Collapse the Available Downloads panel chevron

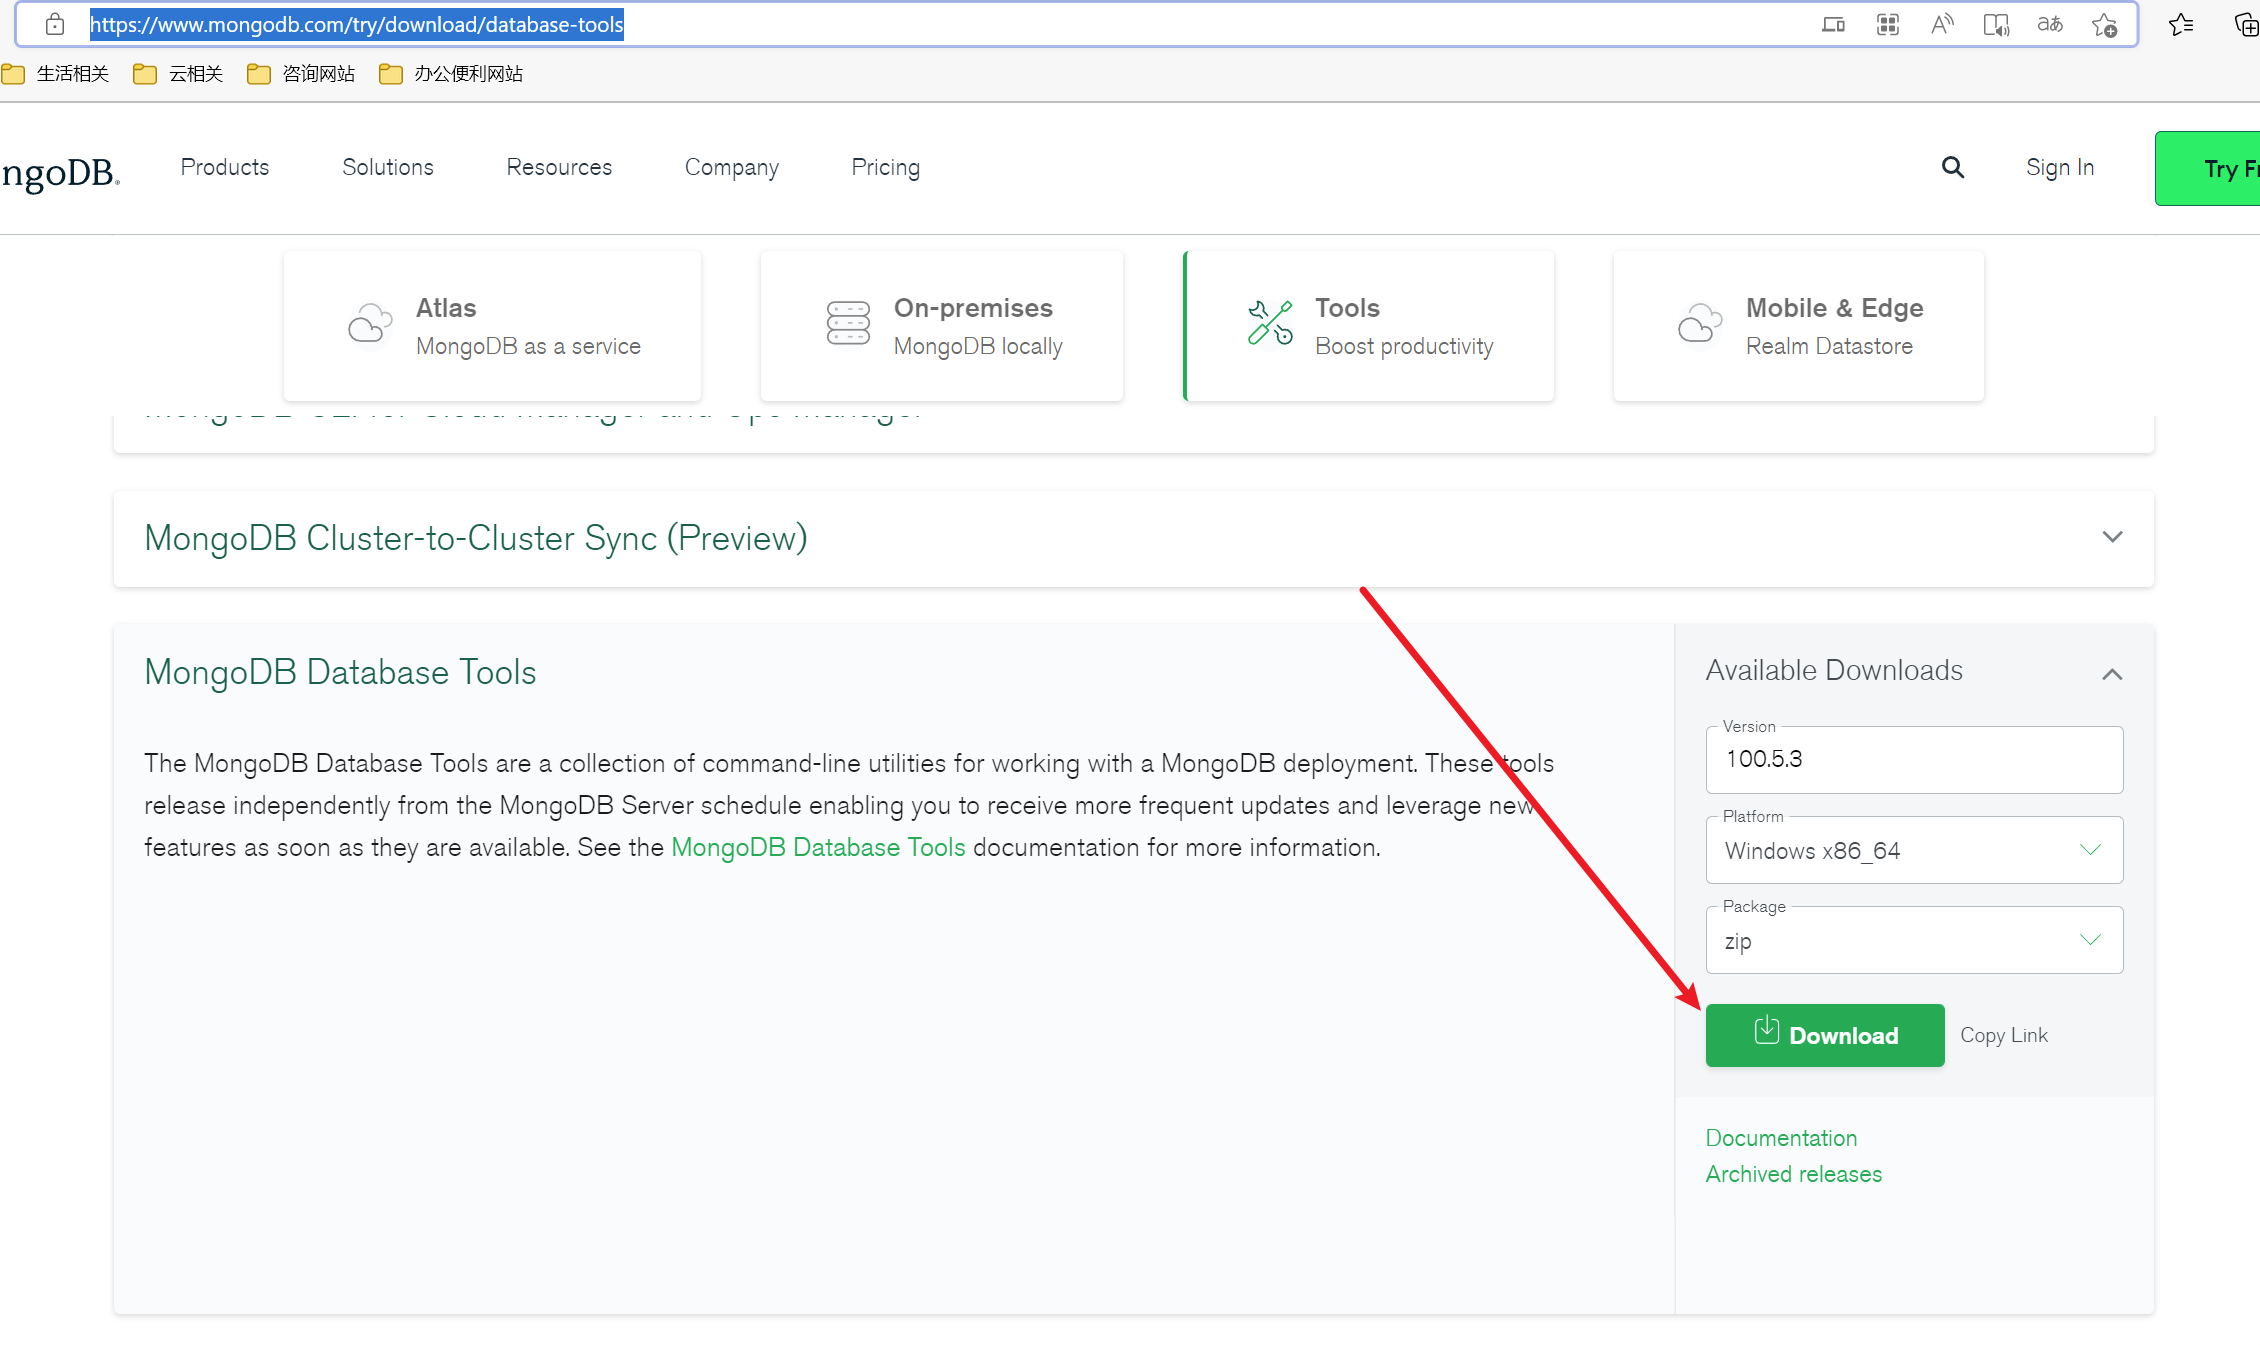pyautogui.click(x=2112, y=674)
